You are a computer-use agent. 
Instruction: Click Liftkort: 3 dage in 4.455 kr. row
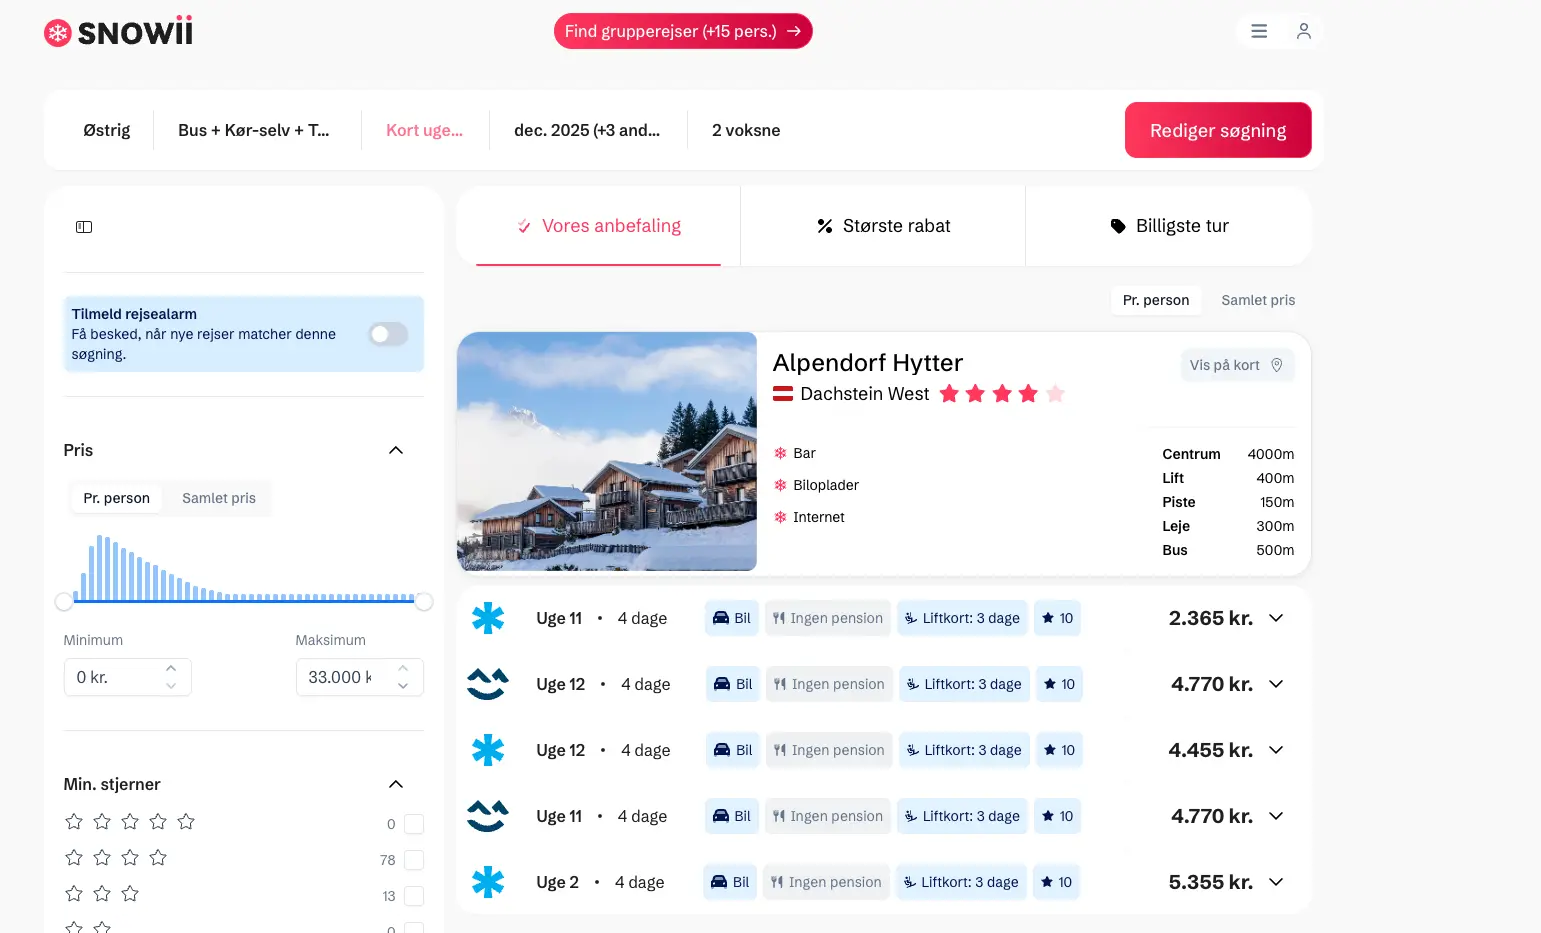click(x=964, y=750)
